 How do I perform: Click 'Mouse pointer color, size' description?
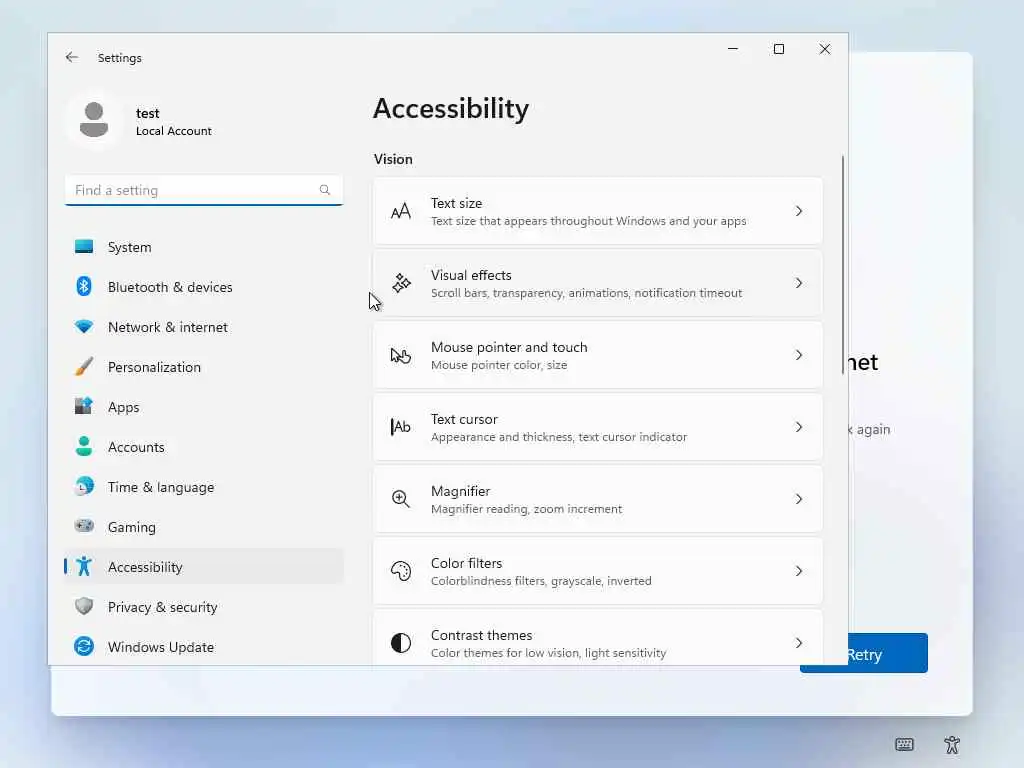coord(499,365)
